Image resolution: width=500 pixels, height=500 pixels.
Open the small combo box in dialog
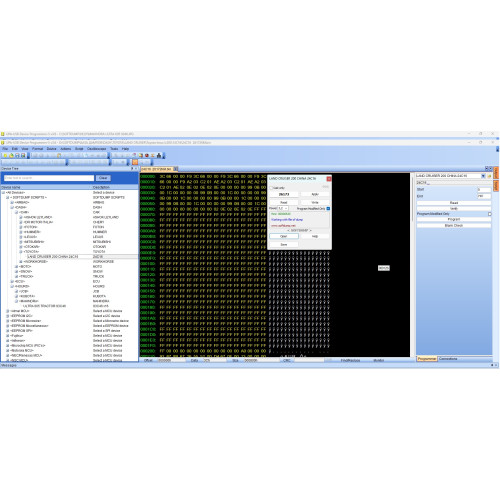283,208
